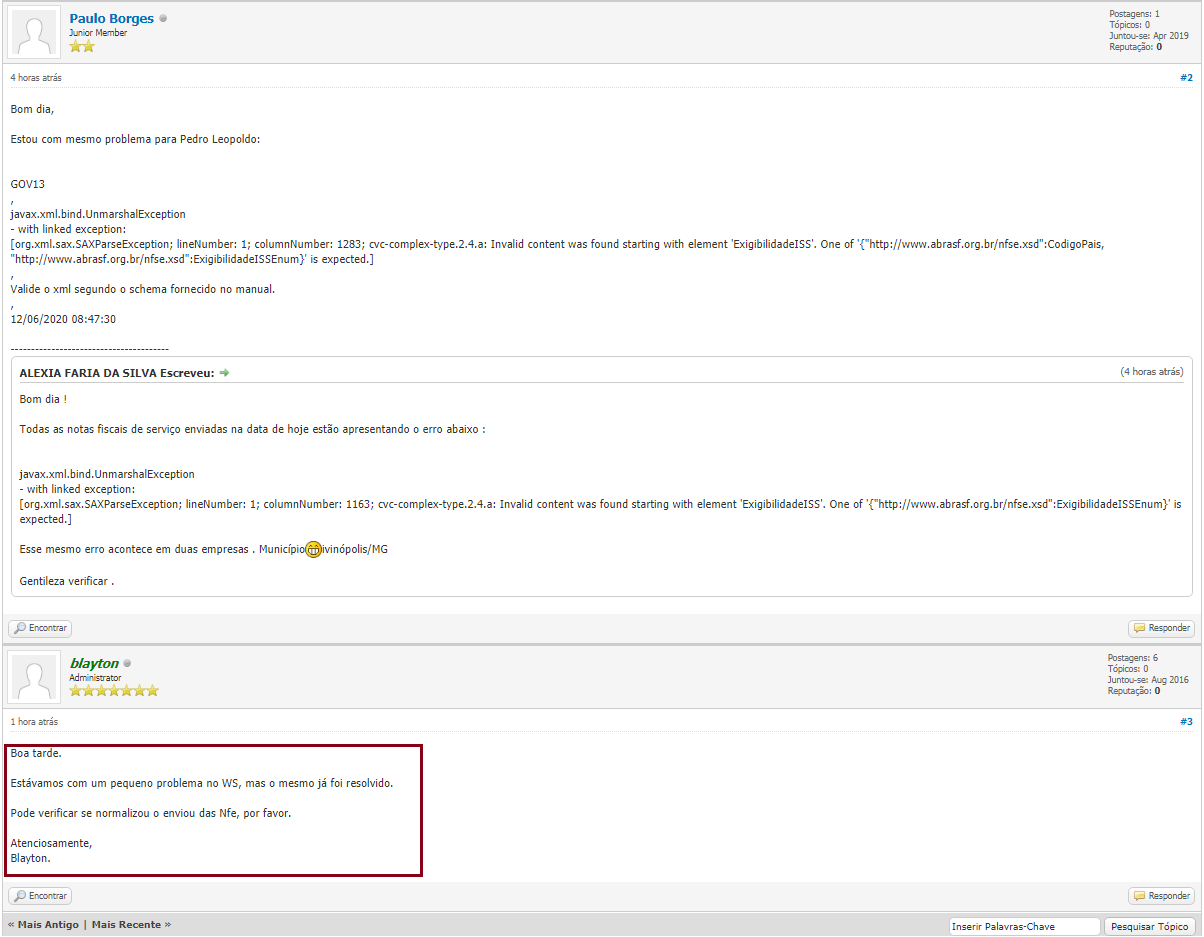
Task: Click timestamp '12/06/2020 08:47:30'
Action: tap(63, 319)
